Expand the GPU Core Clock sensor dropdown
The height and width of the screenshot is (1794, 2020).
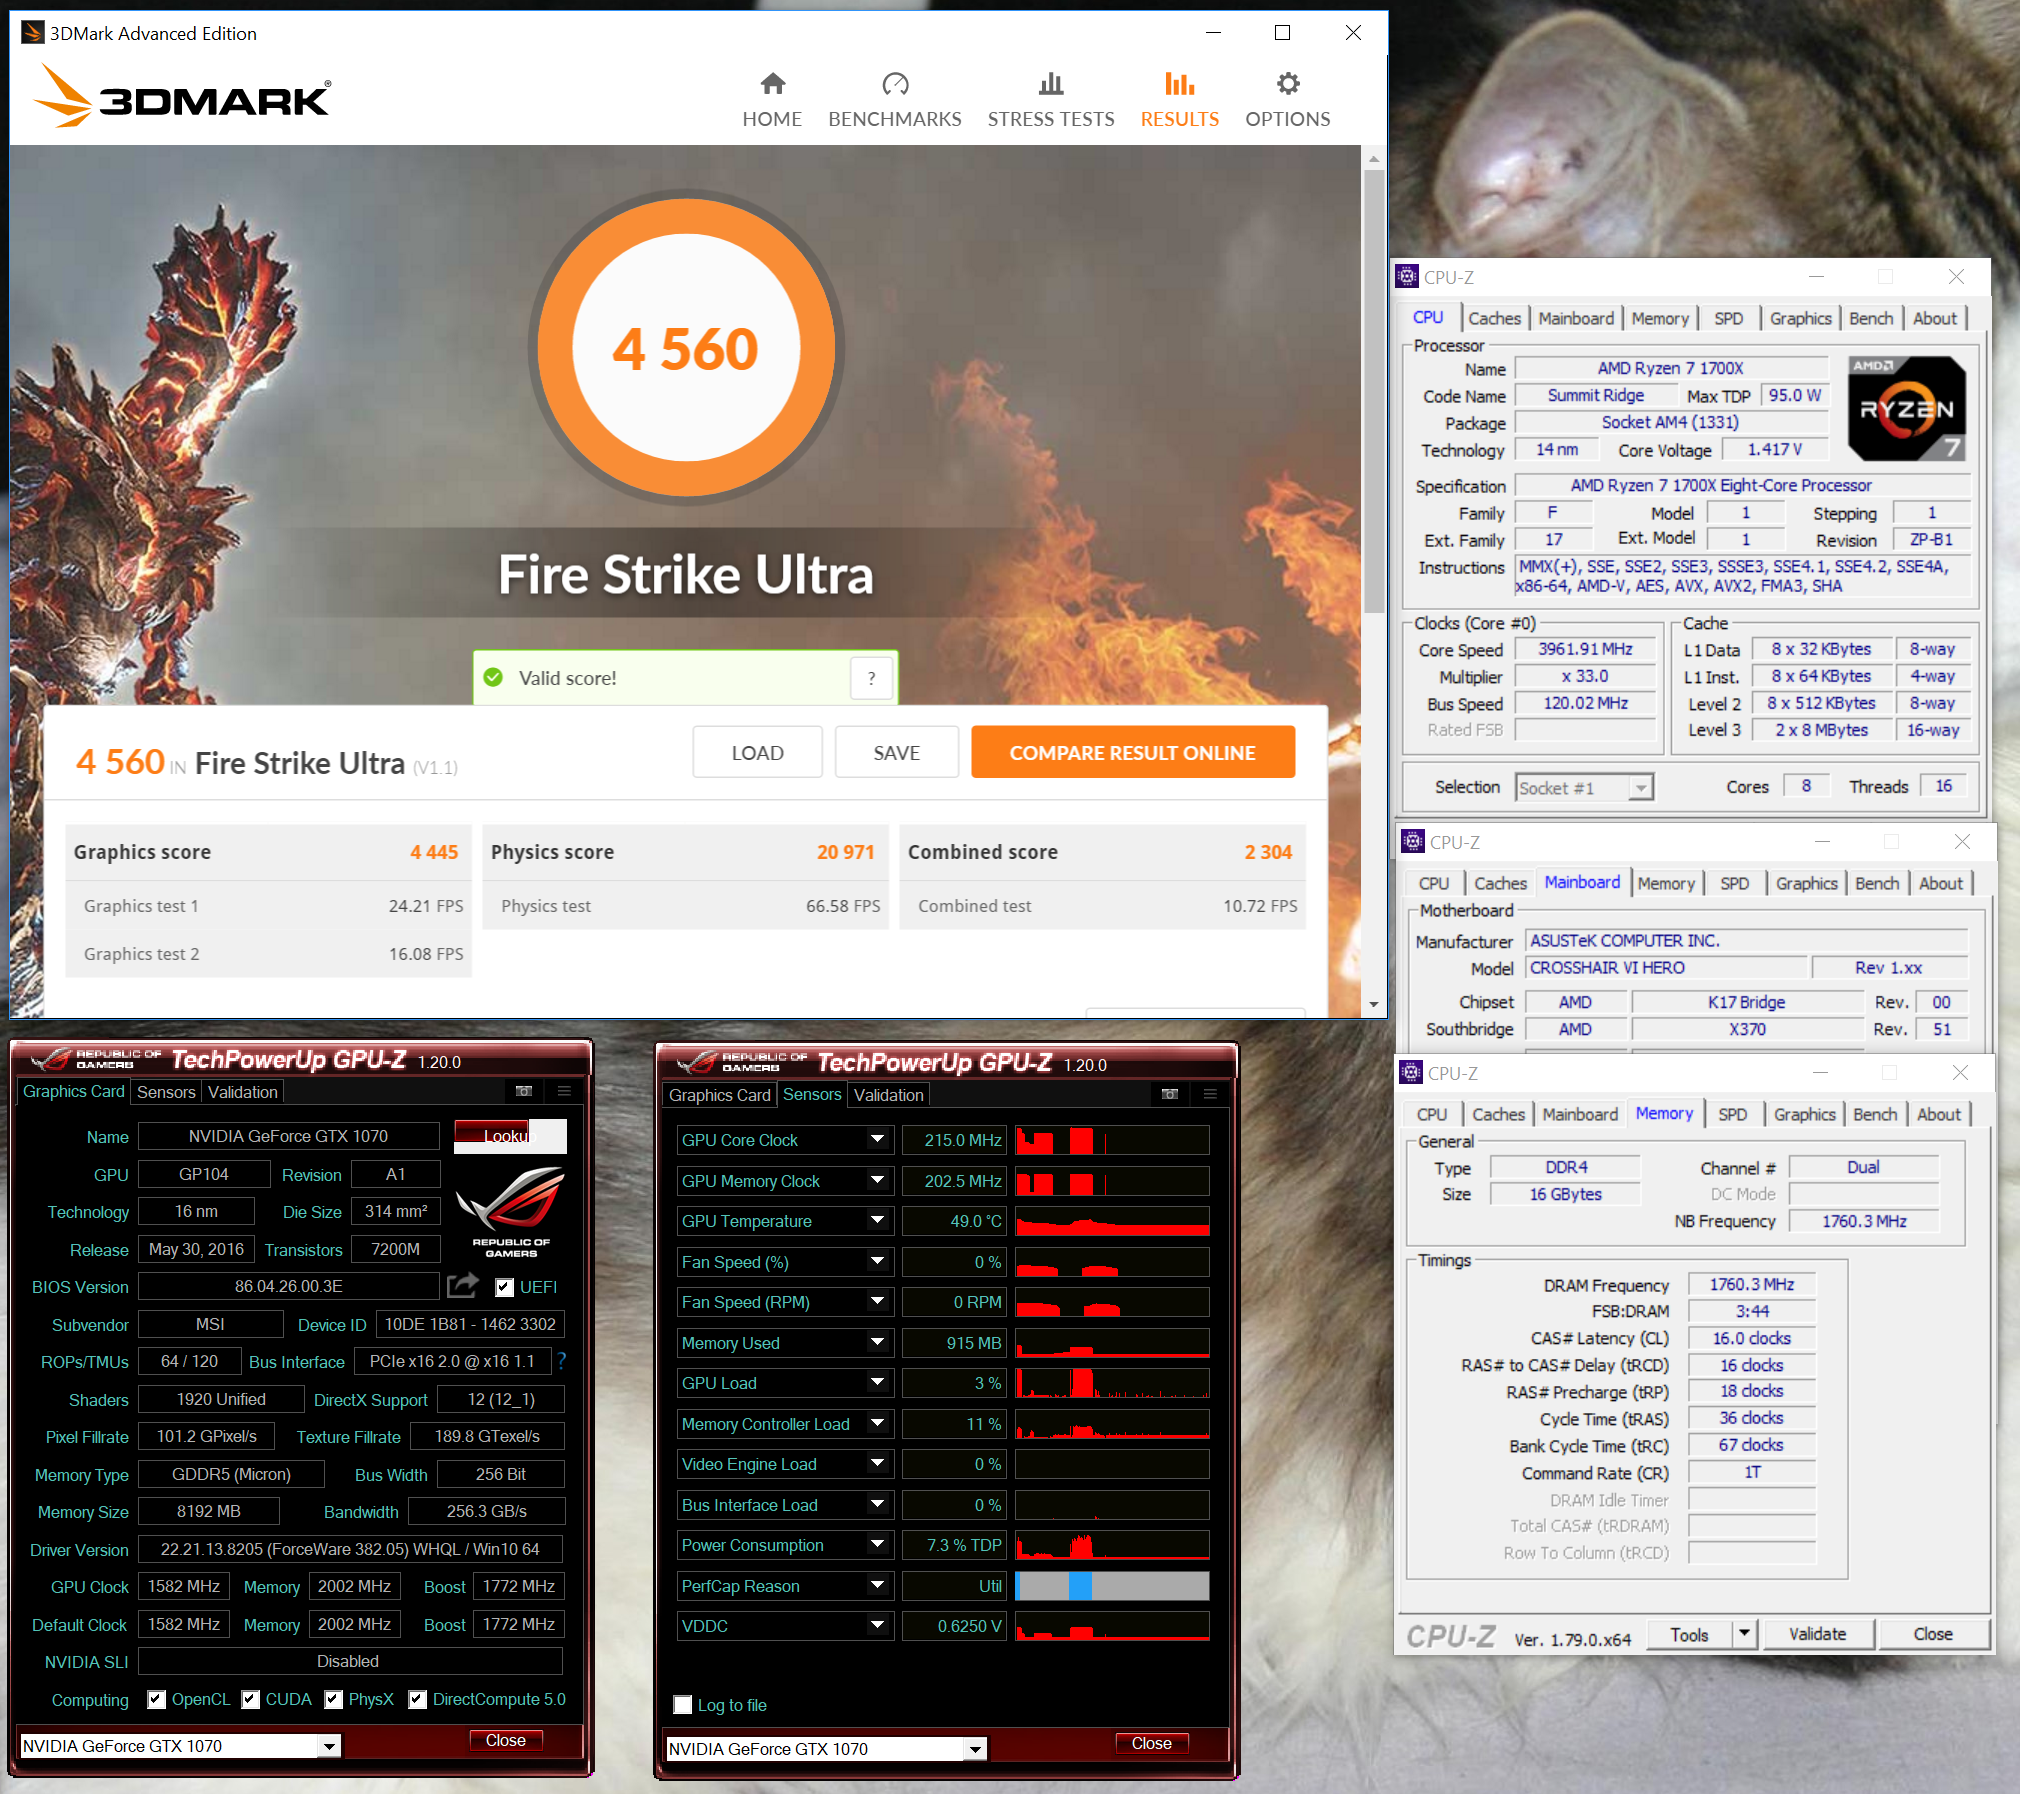[x=877, y=1140]
